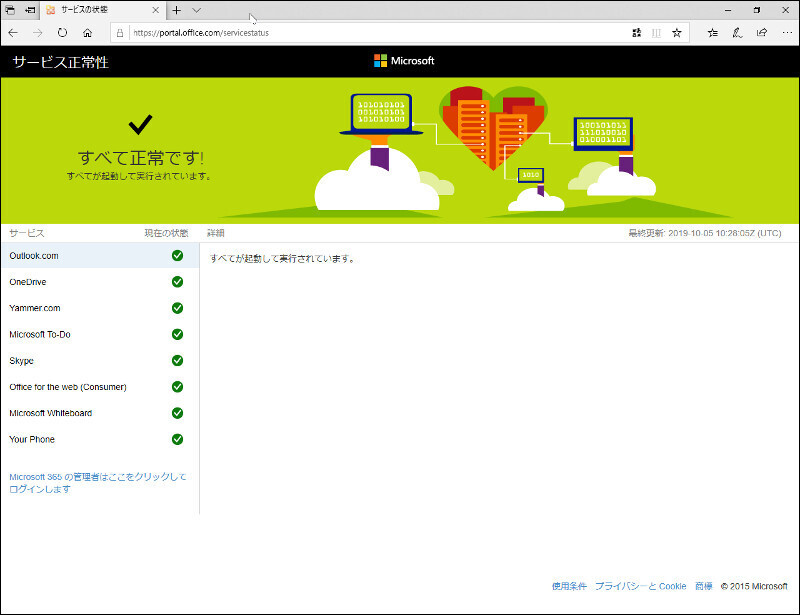Image resolution: width=800 pixels, height=615 pixels.
Task: Click Office for the web status checkmark
Action: pyautogui.click(x=178, y=387)
